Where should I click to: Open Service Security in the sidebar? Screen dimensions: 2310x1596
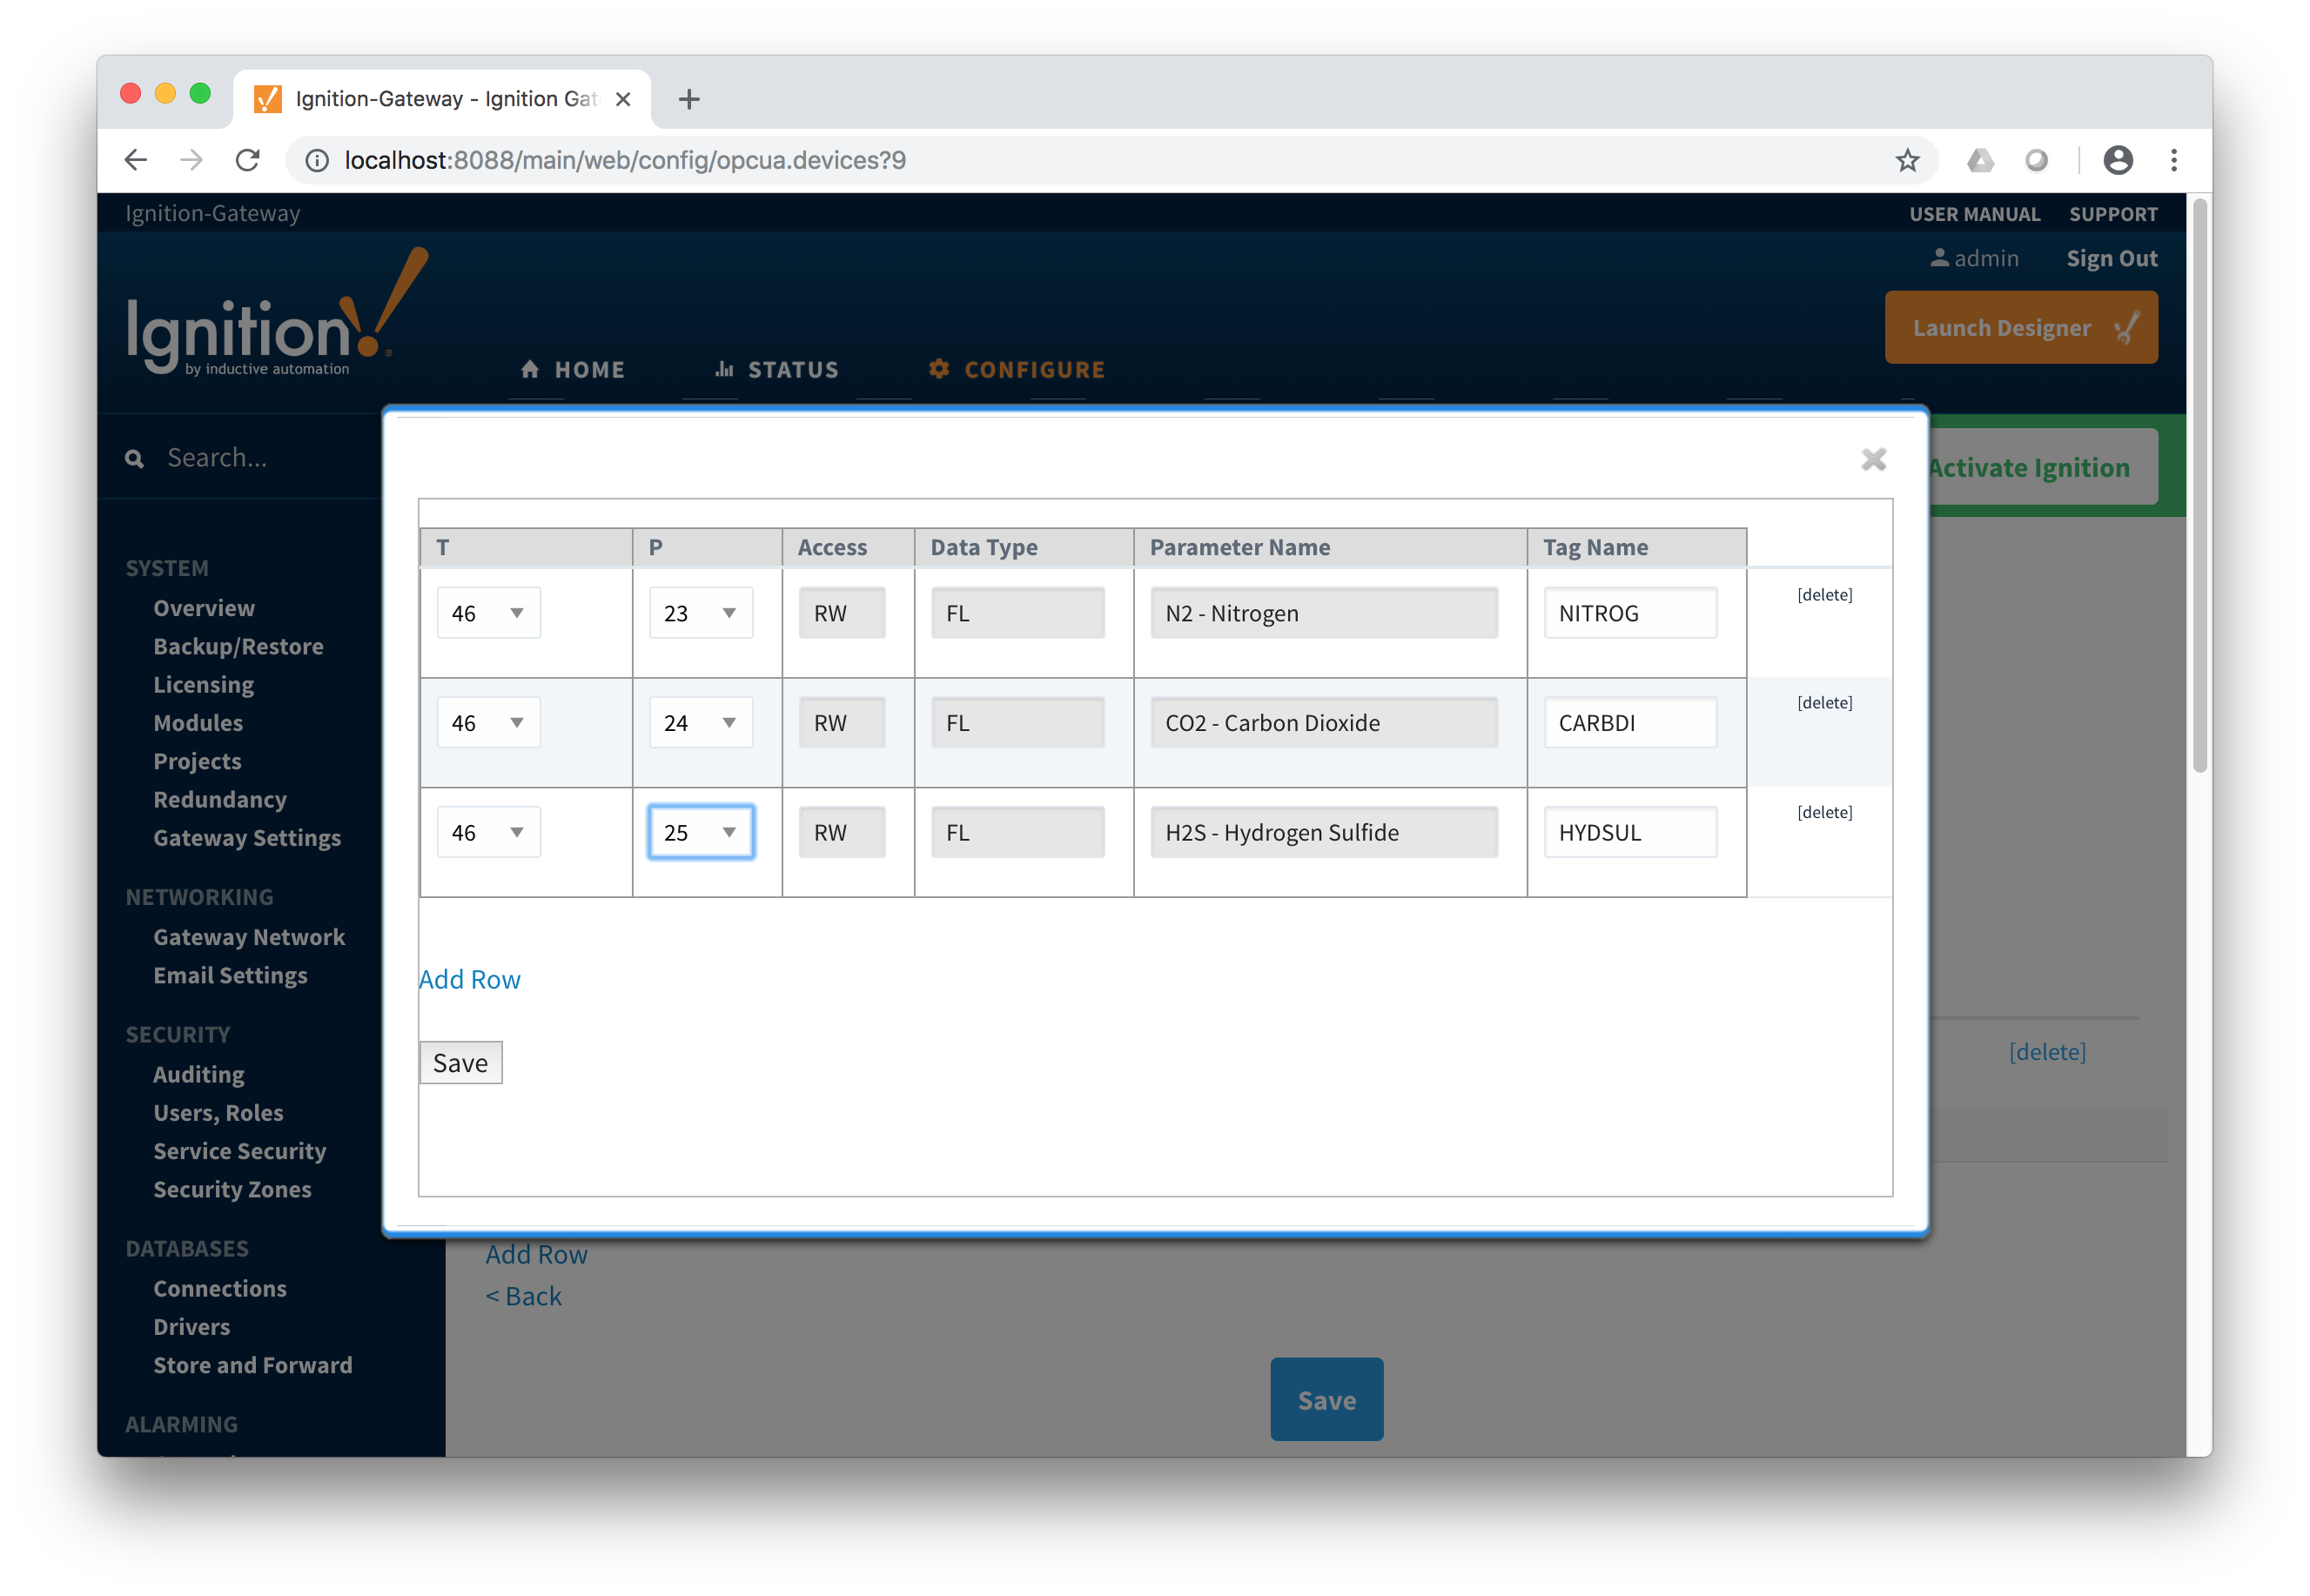coord(239,1151)
